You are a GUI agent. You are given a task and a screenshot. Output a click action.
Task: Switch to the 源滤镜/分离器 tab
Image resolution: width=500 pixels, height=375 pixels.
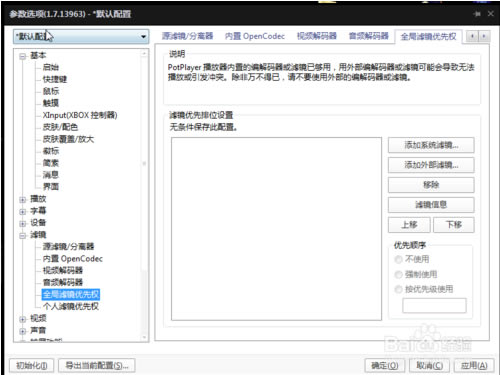[x=187, y=36]
